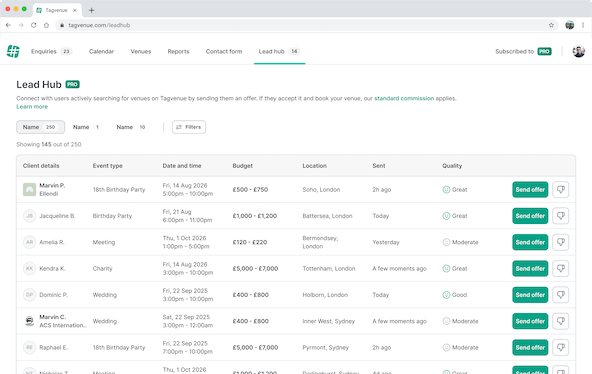592x374 pixels.
Task: Open a new browser tab
Action: click(x=91, y=10)
